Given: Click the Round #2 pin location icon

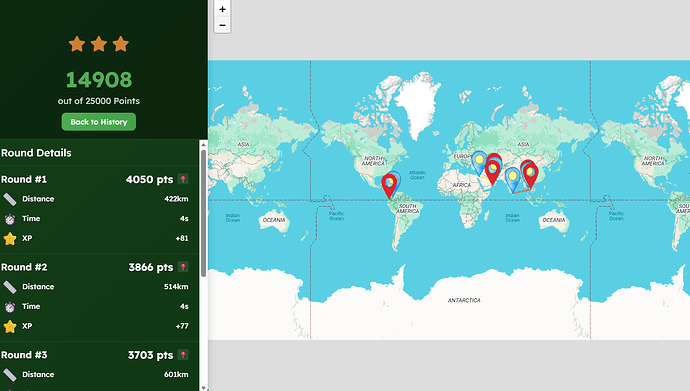Looking at the screenshot, I should [x=183, y=267].
